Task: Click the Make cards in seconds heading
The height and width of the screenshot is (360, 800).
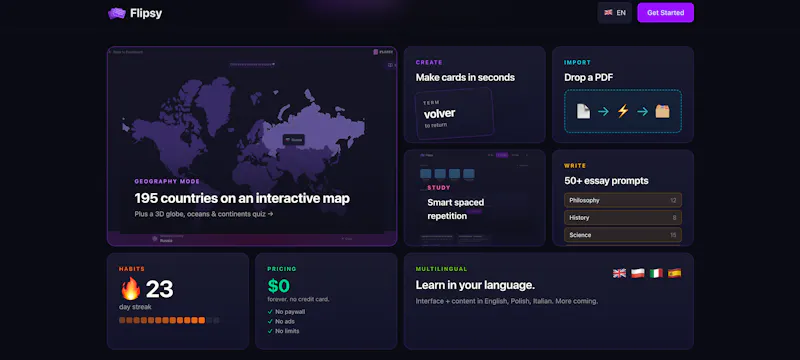Action: (465, 78)
